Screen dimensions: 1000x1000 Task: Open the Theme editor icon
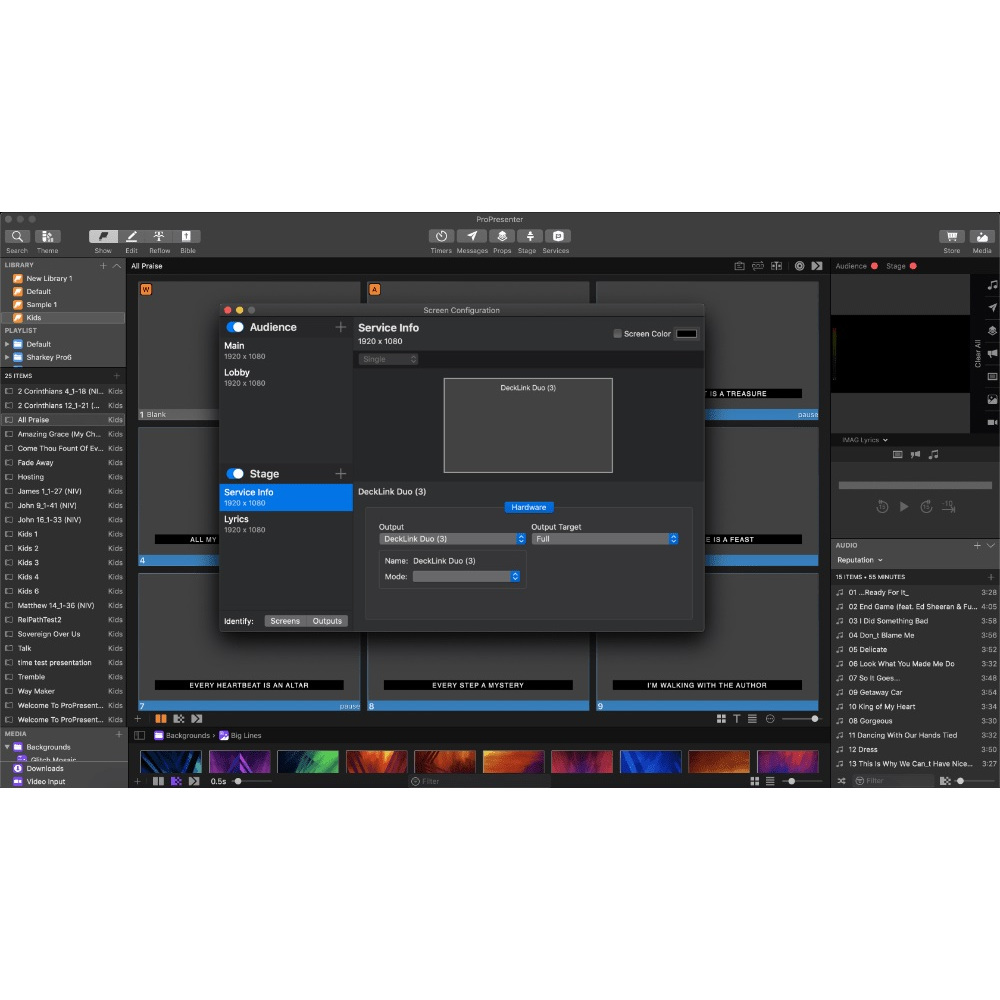click(48, 237)
